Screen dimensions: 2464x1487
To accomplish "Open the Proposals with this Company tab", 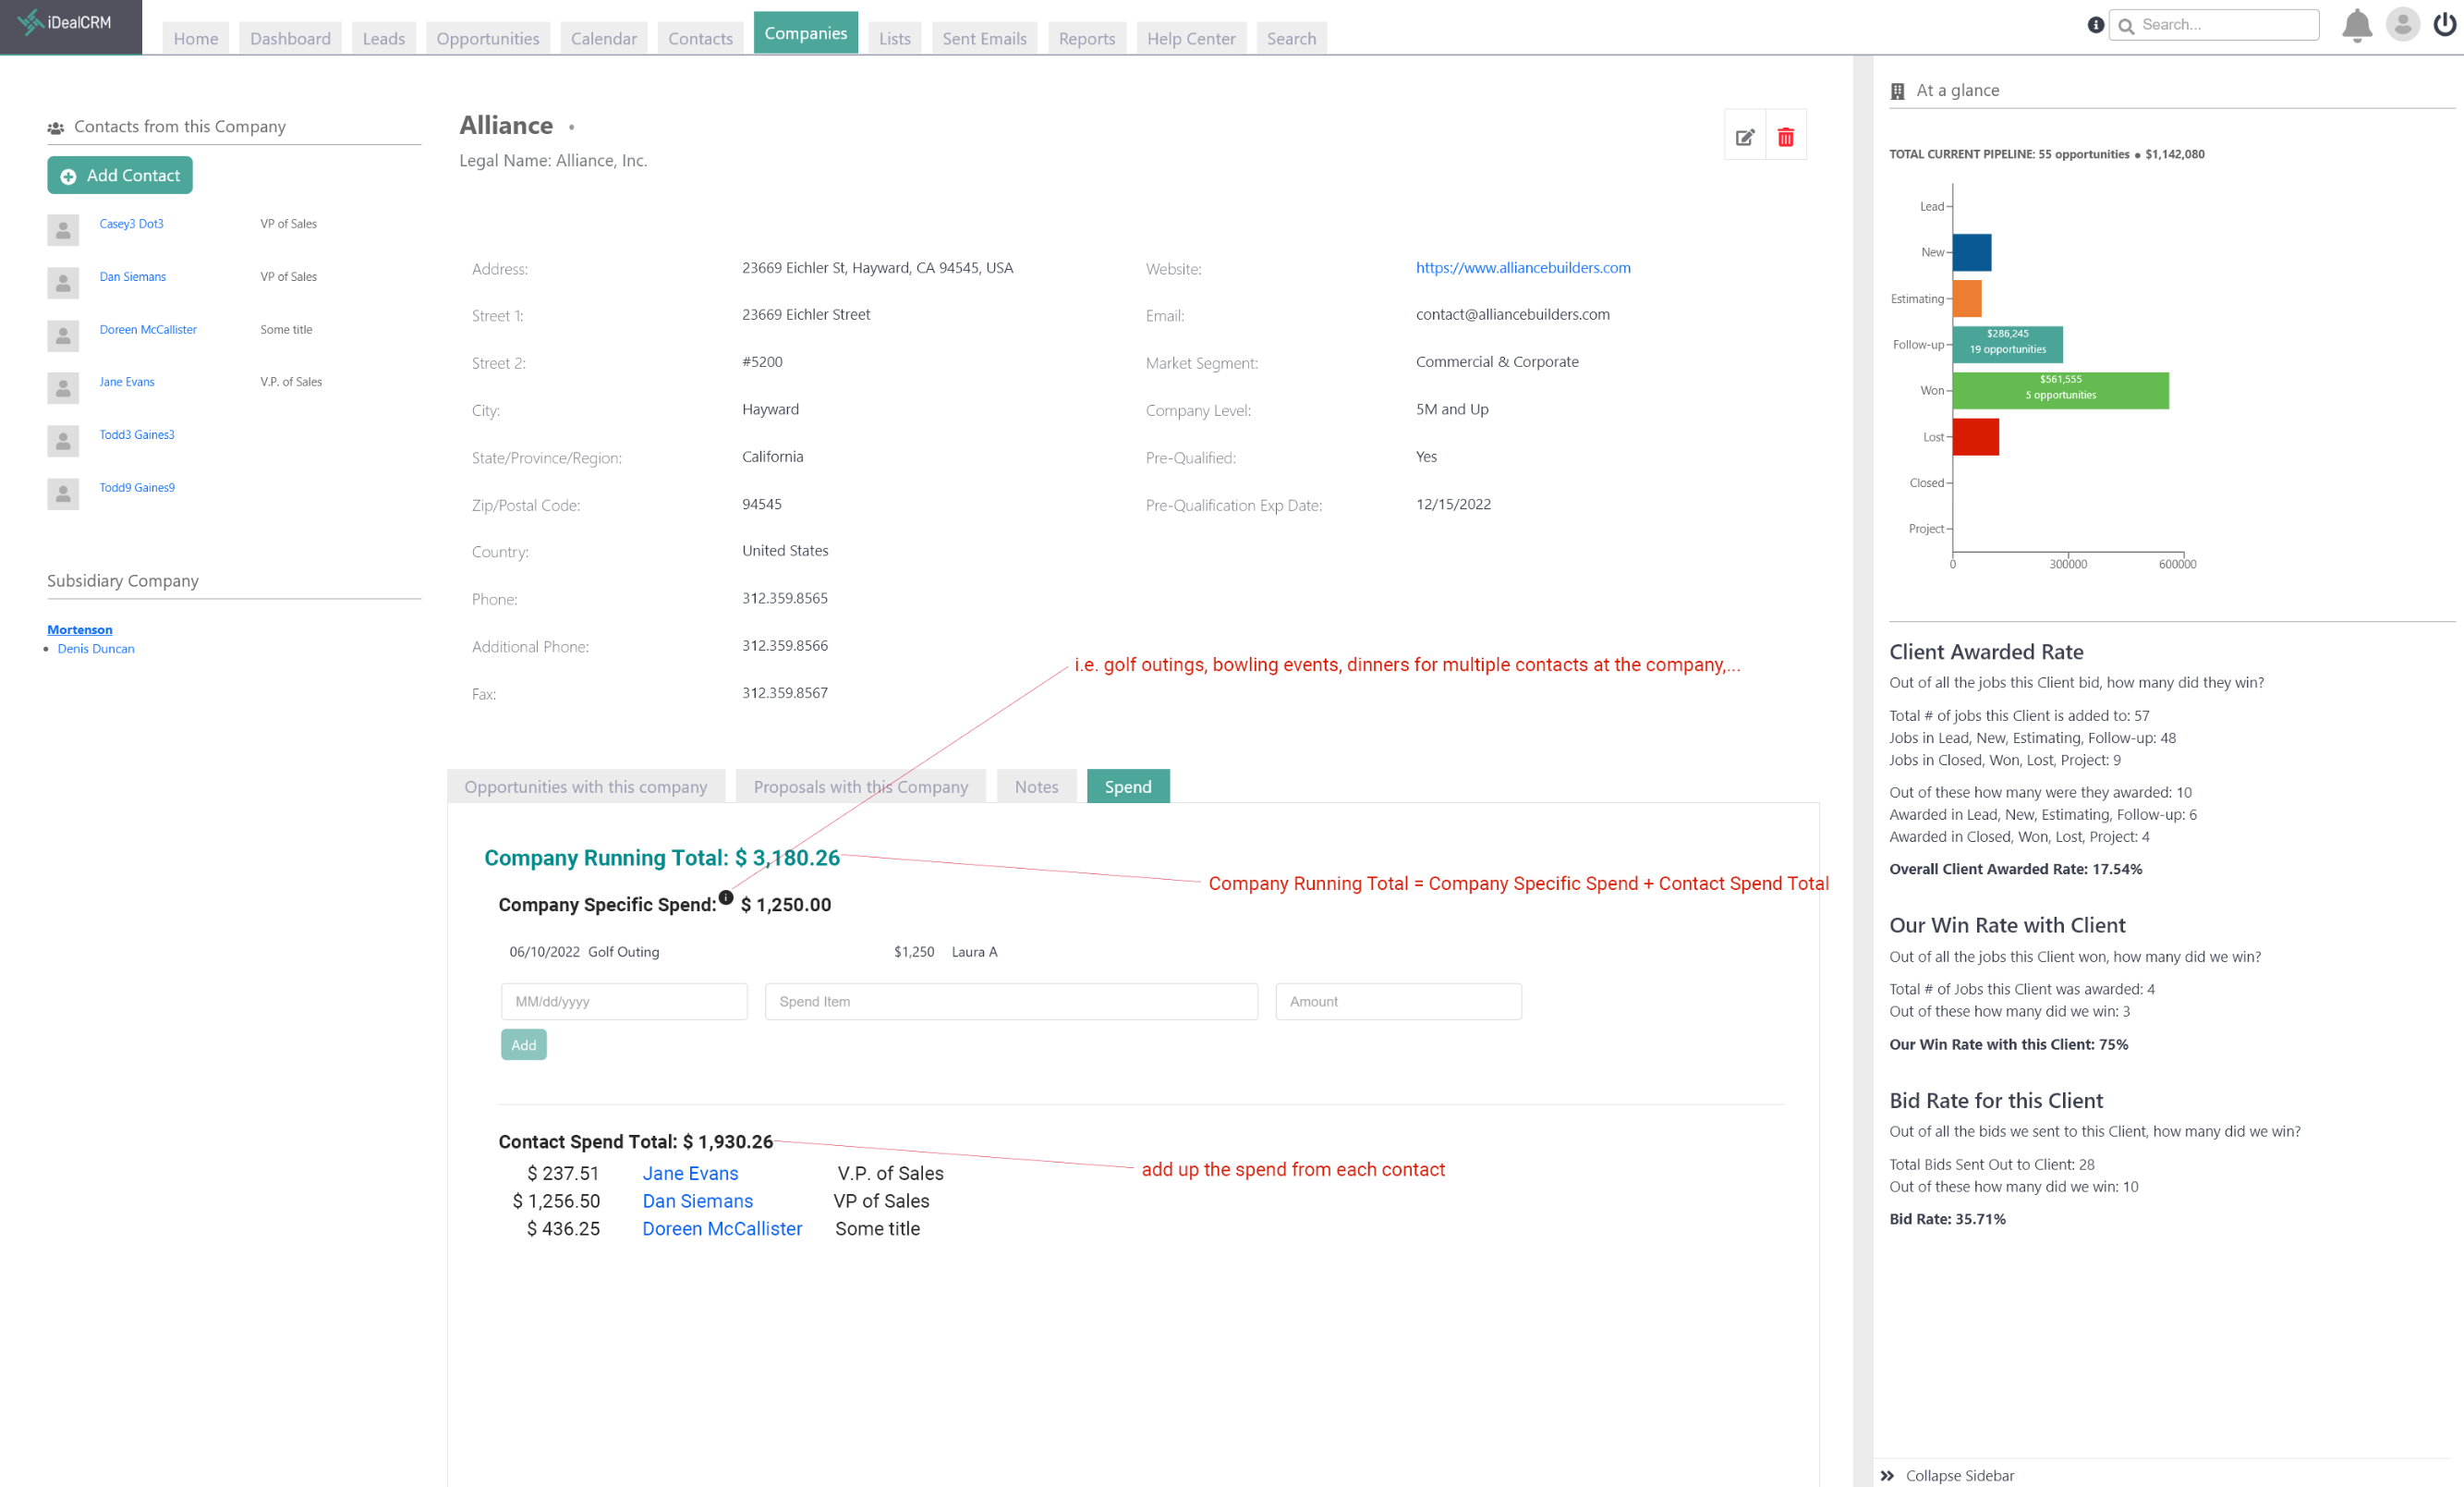I will click(x=859, y=786).
